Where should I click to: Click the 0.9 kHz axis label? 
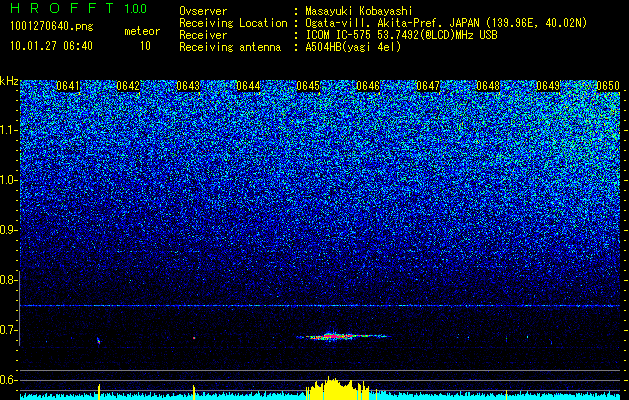[x=8, y=230]
